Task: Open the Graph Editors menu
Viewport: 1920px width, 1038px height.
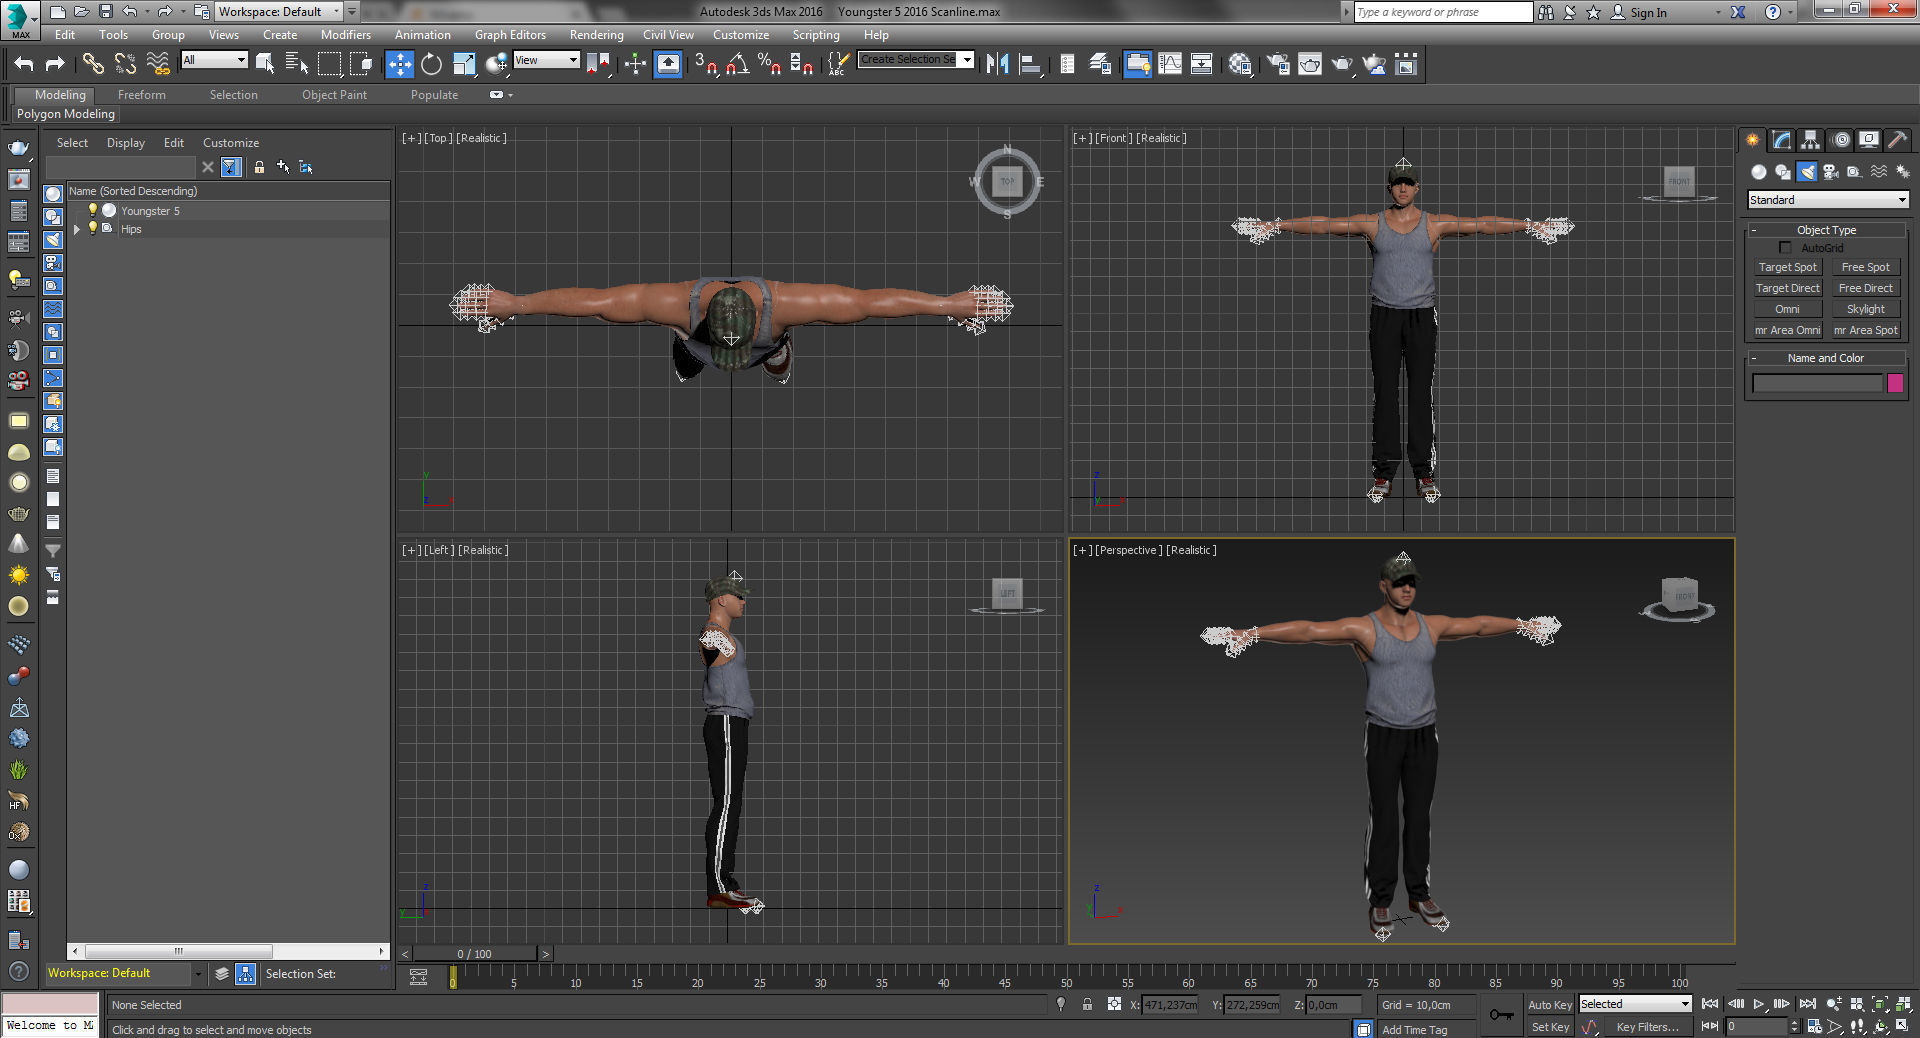Action: [x=510, y=35]
